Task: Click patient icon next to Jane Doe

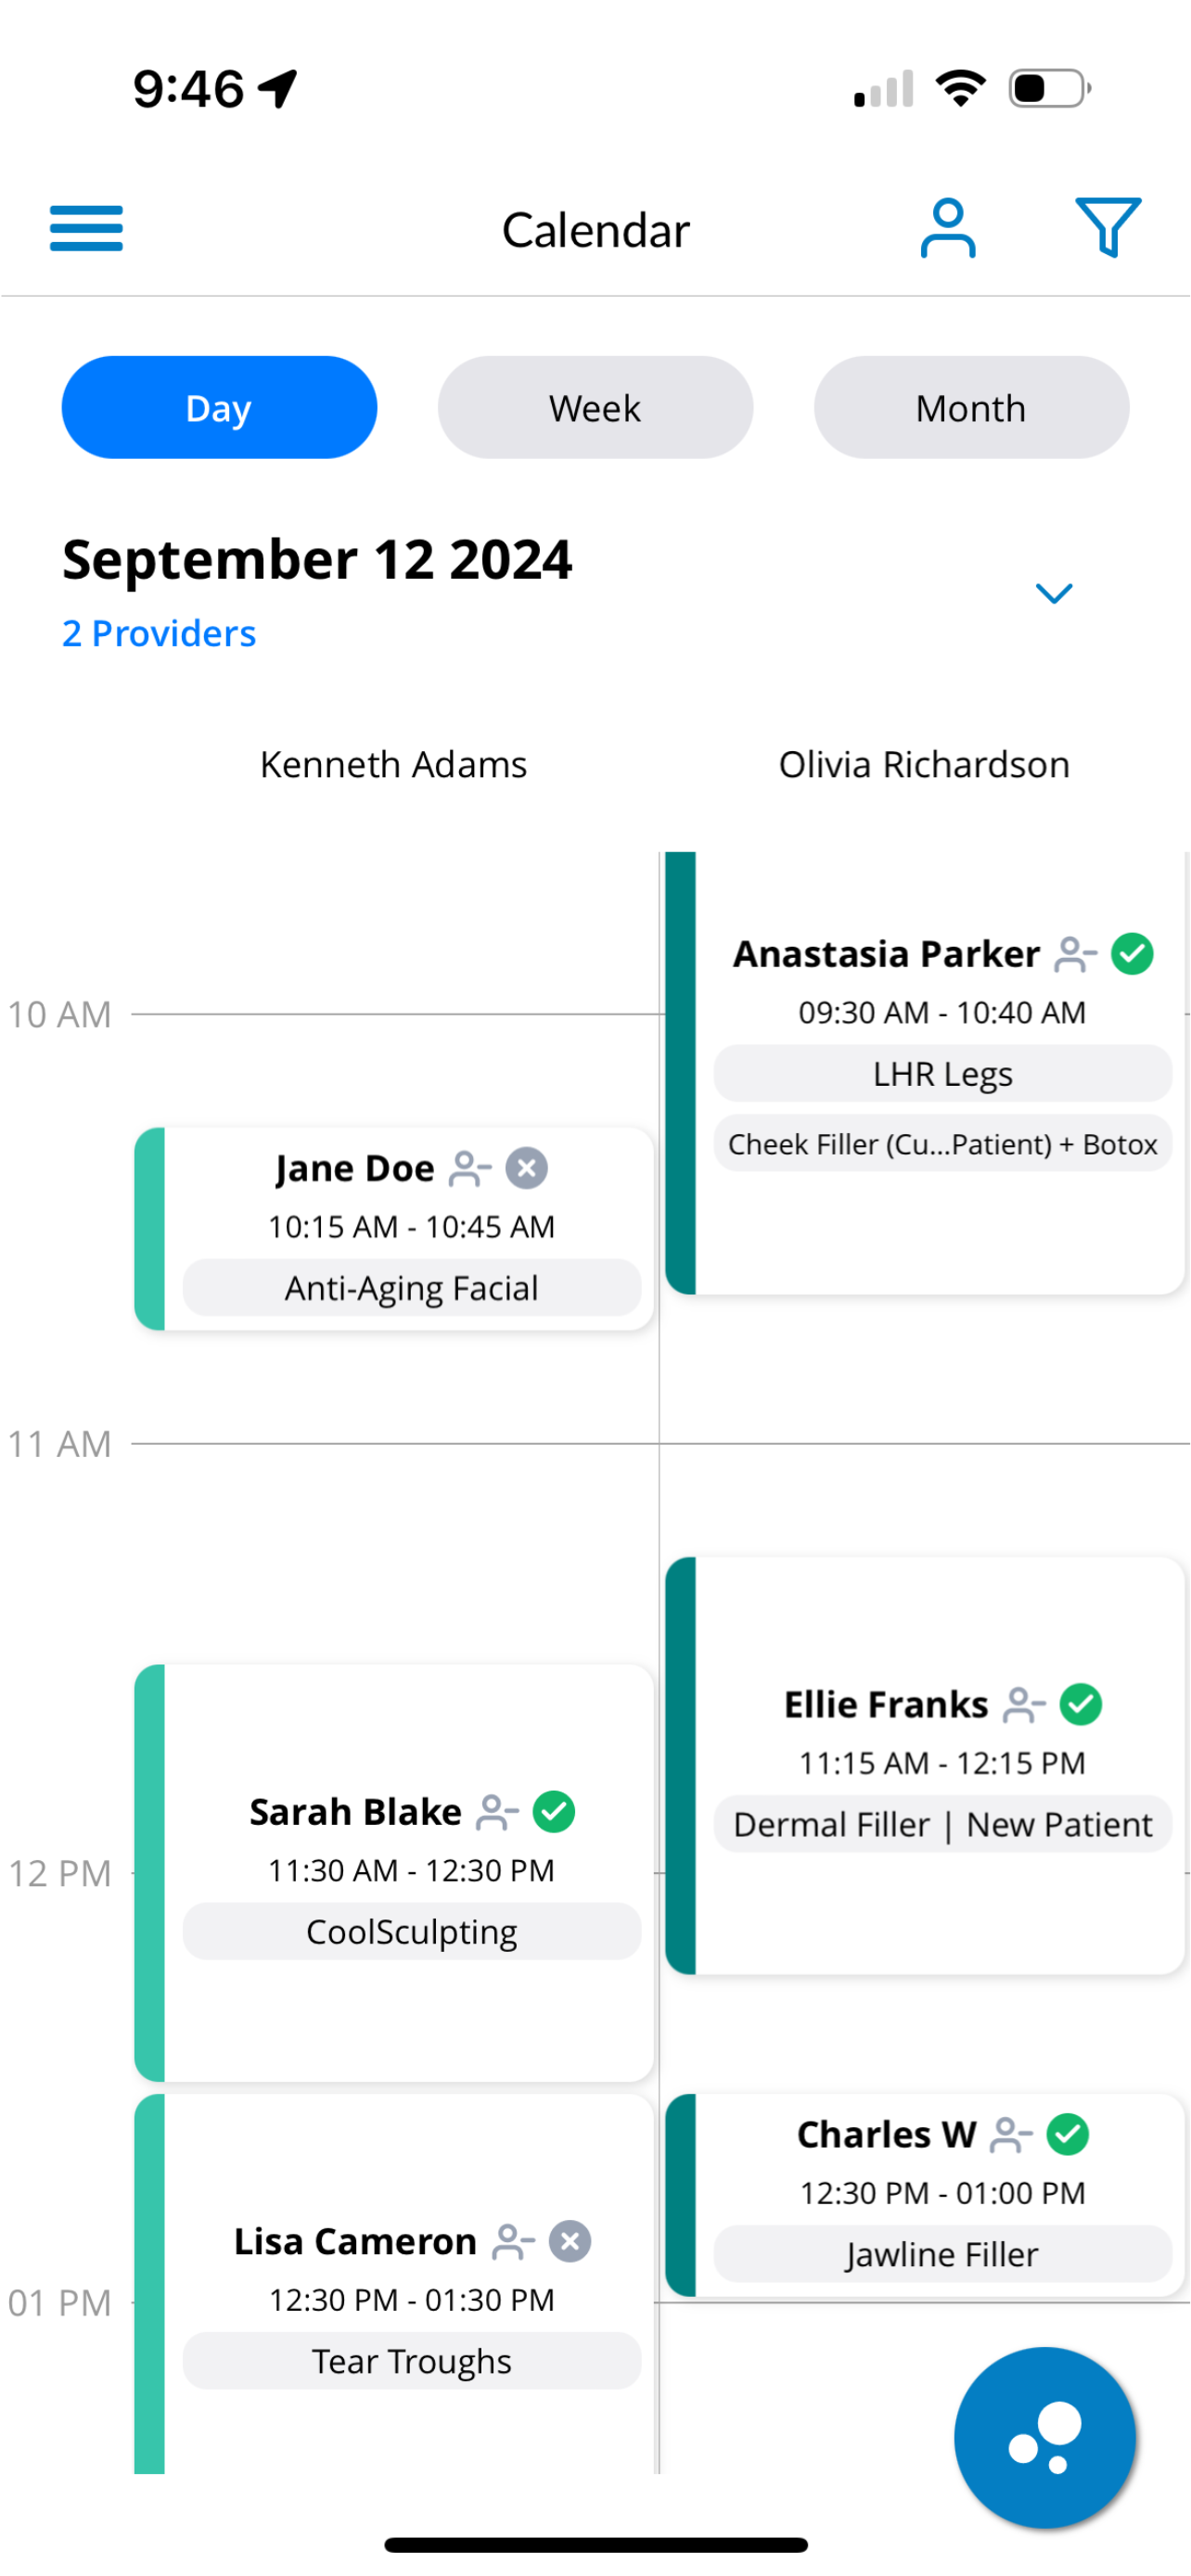Action: pyautogui.click(x=470, y=1168)
